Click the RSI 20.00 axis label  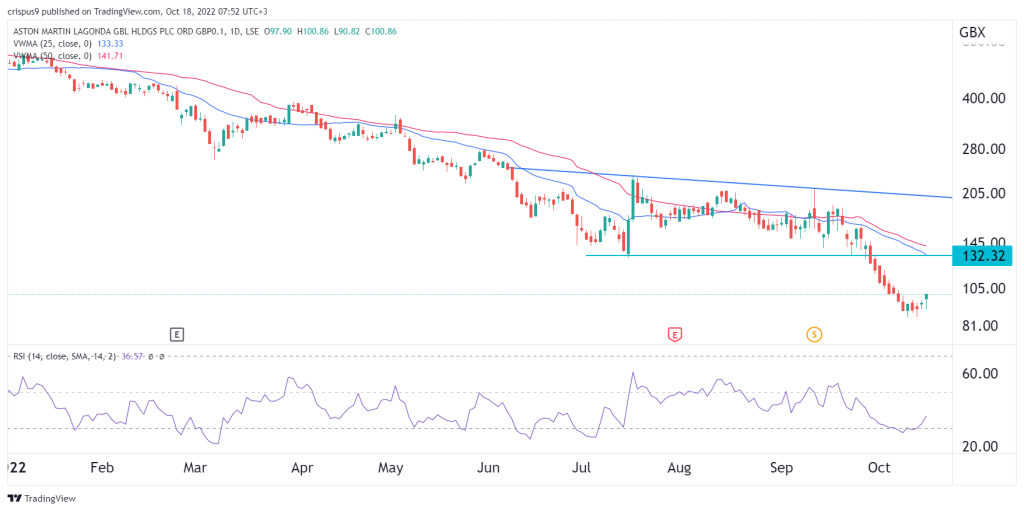tap(980, 446)
